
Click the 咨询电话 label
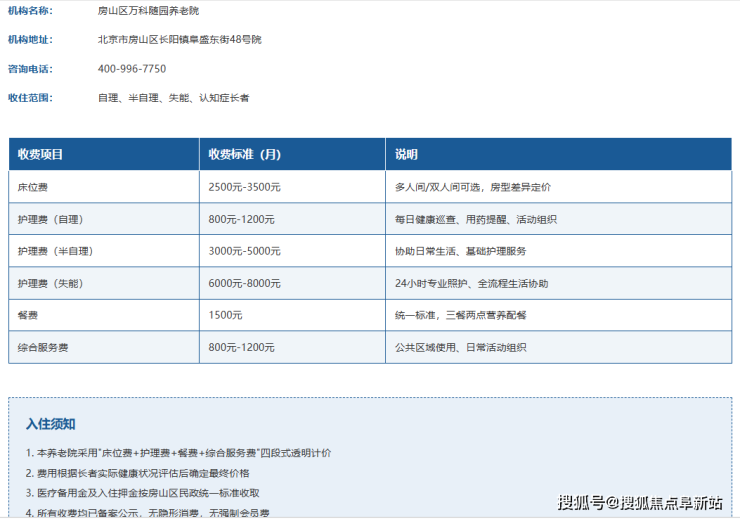[31, 69]
